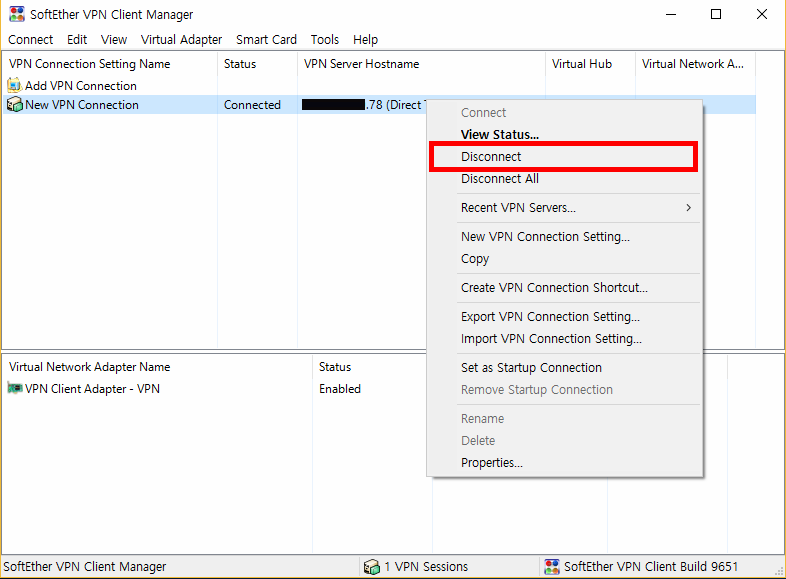
Task: Click the Connected status cell
Action: tap(252, 105)
